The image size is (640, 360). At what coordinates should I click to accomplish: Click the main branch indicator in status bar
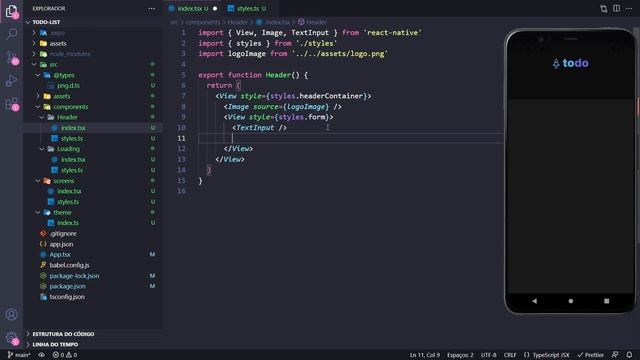pyautogui.click(x=19, y=355)
